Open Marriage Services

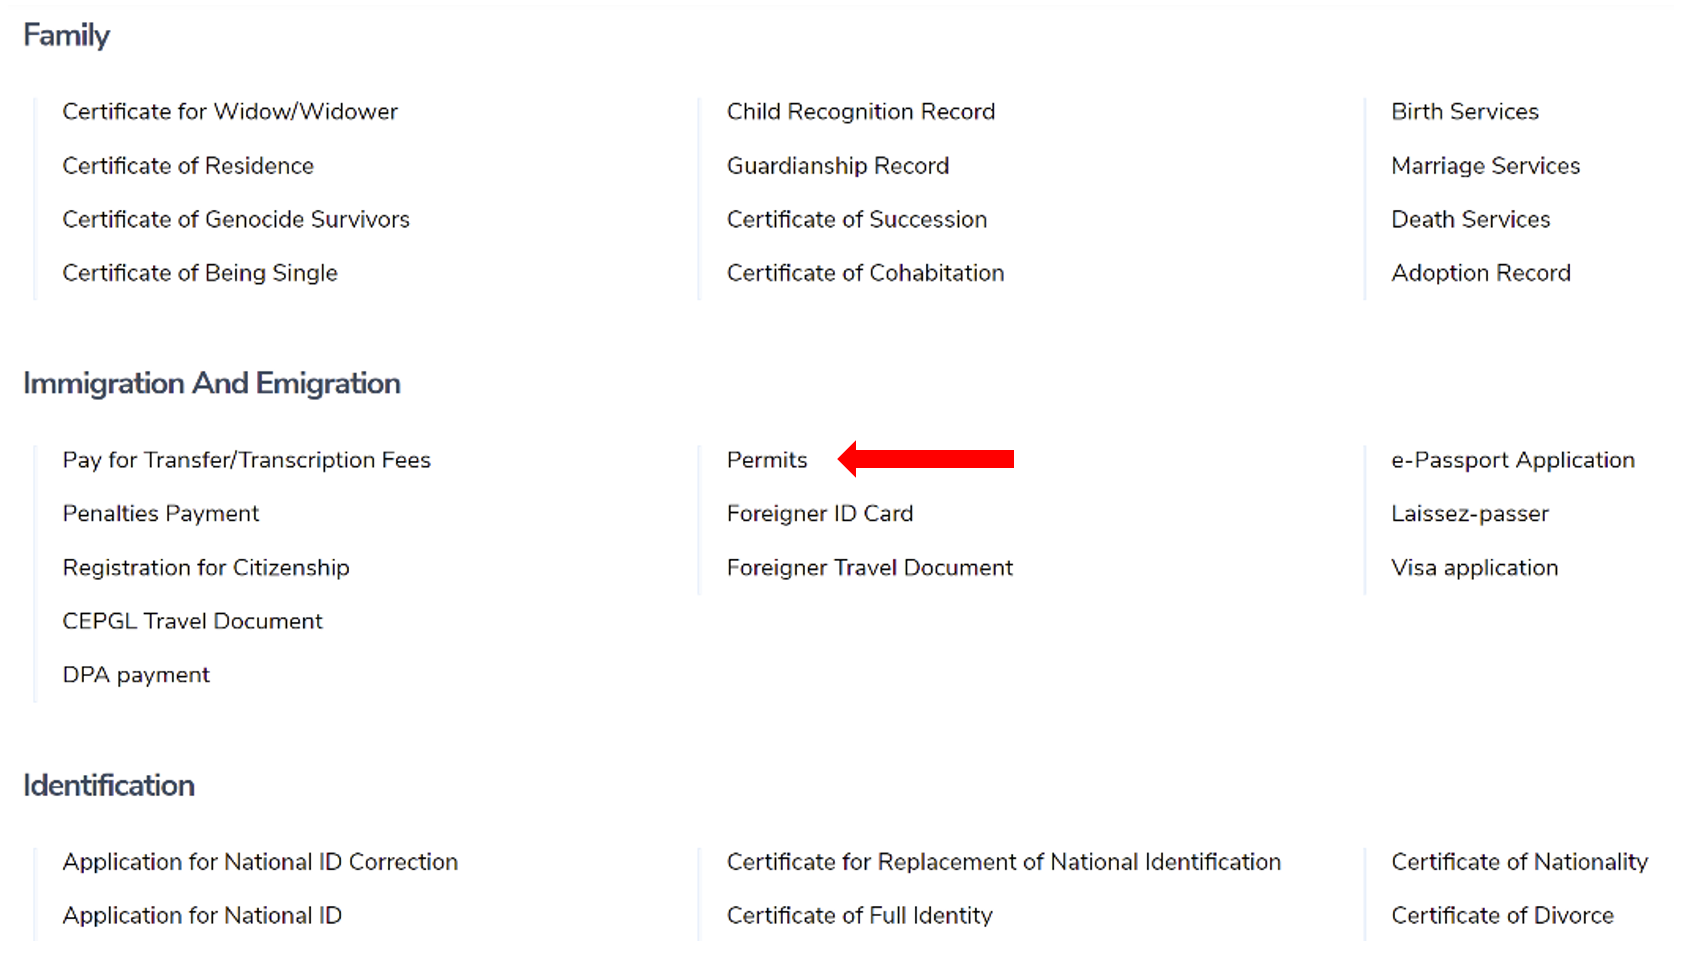click(1485, 165)
